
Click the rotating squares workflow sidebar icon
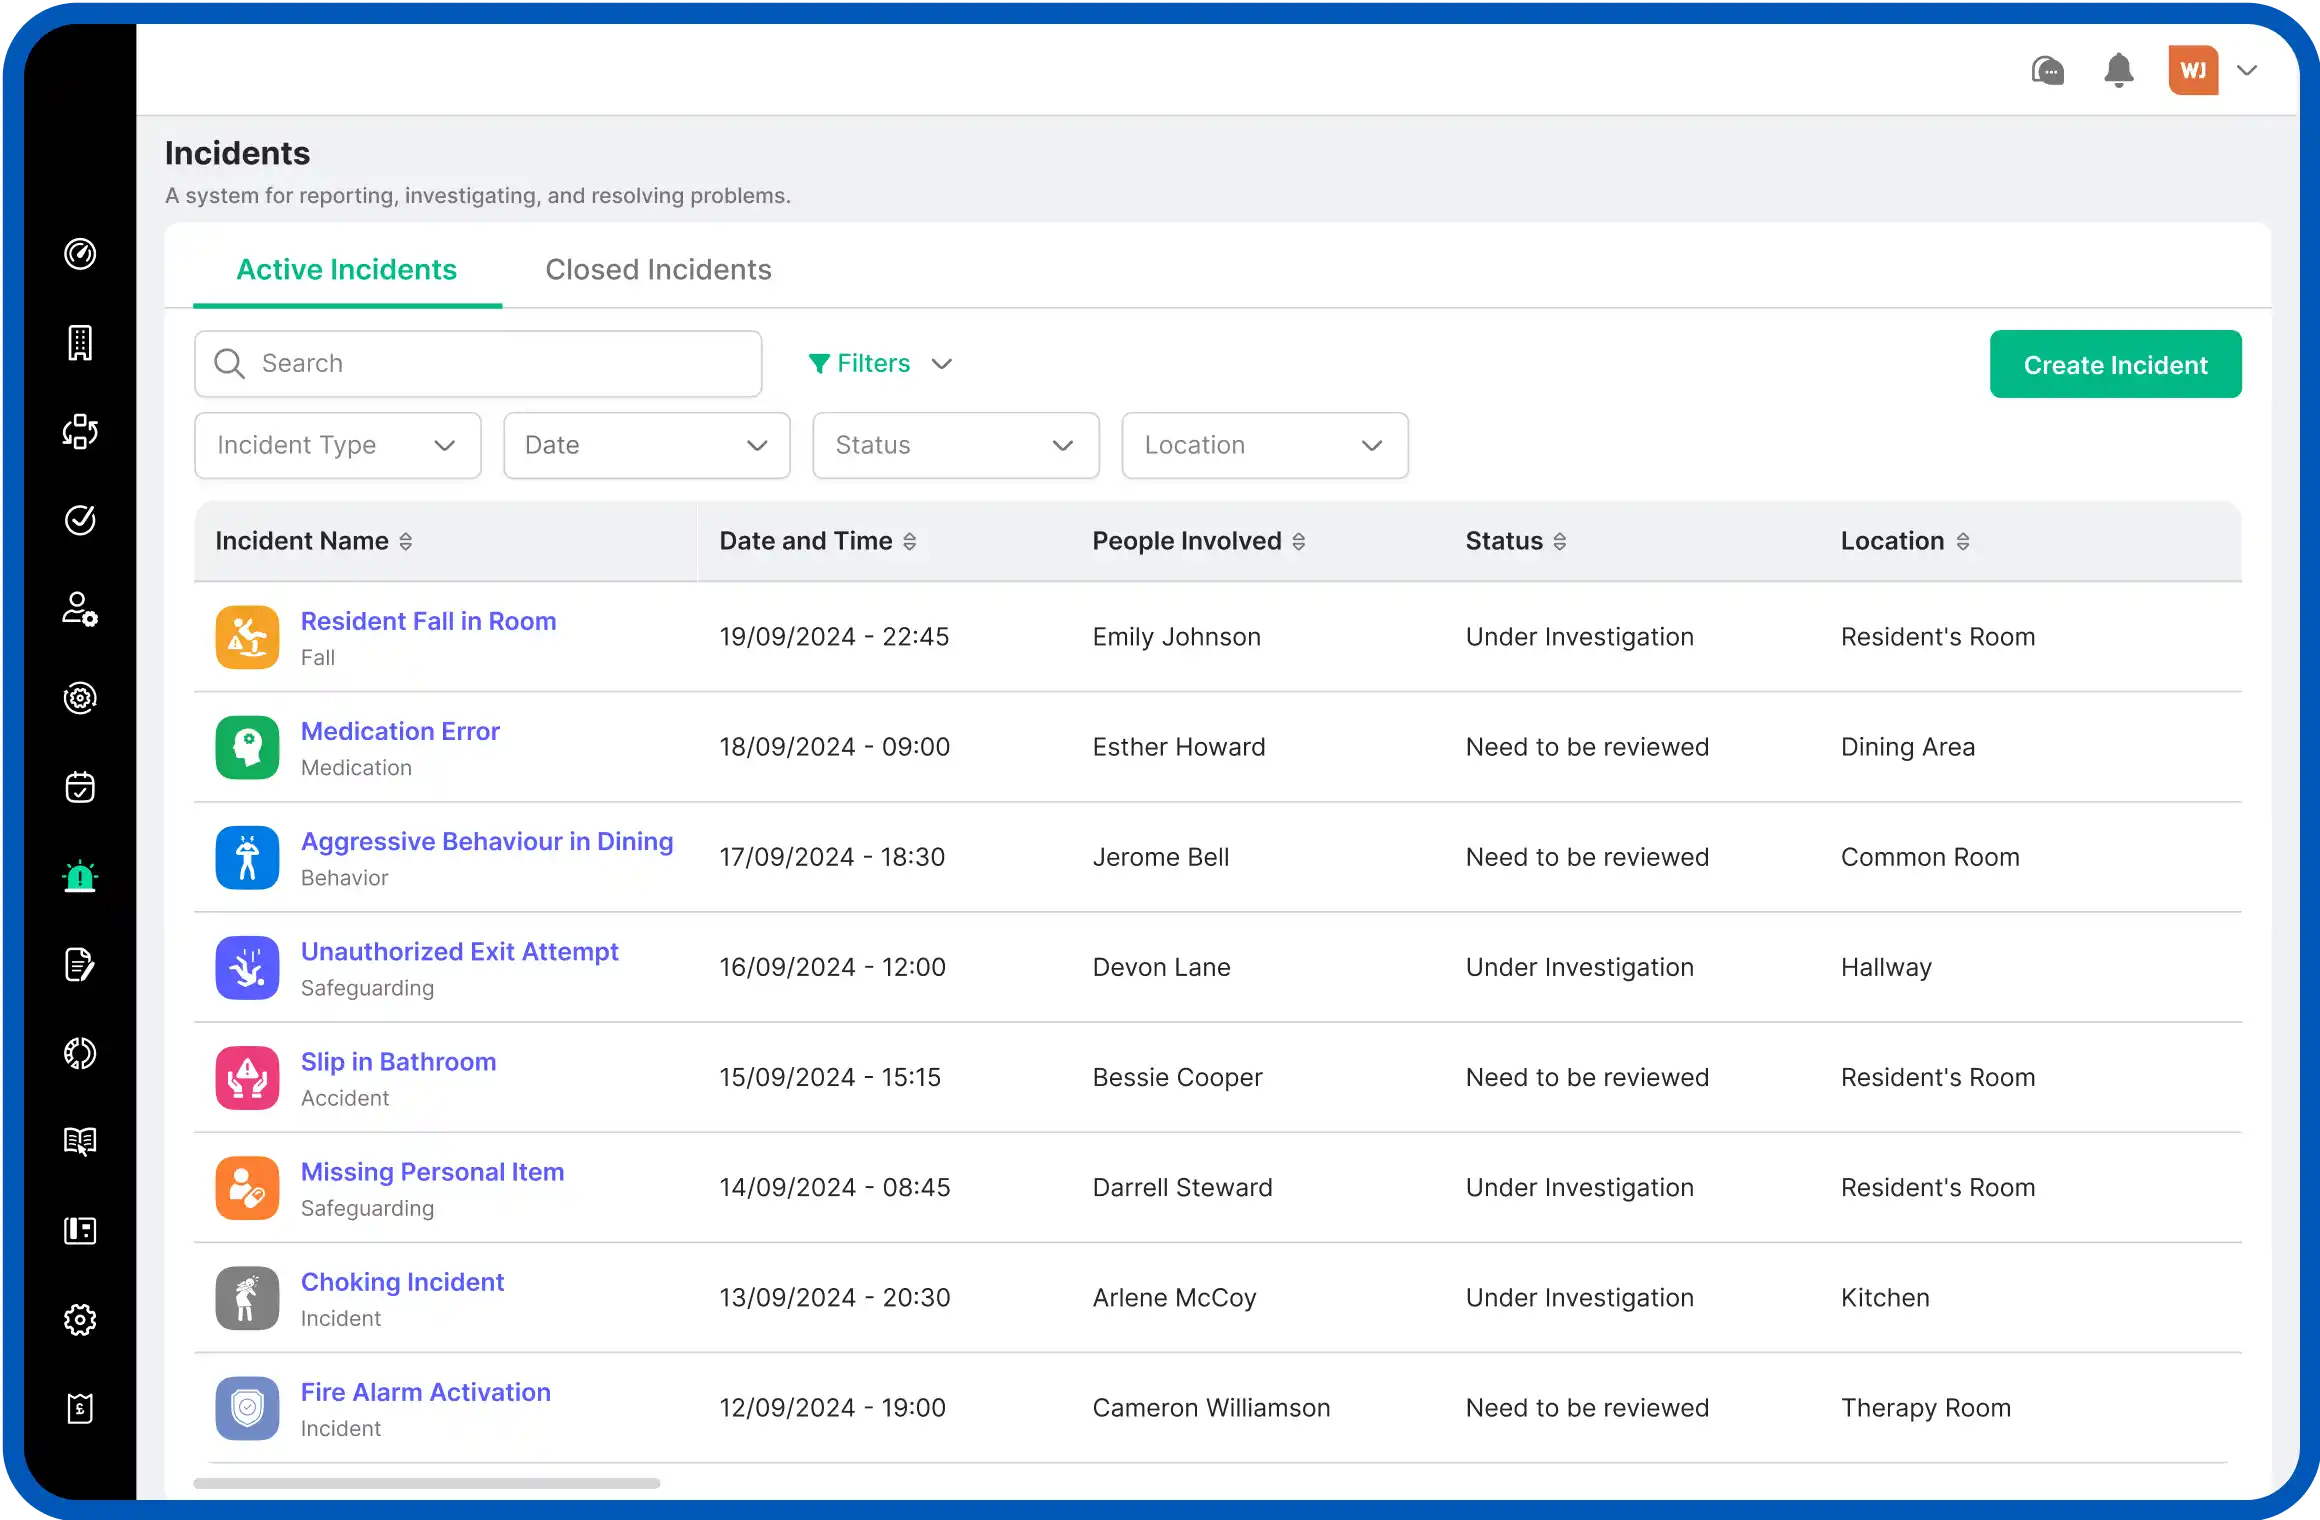coord(80,432)
